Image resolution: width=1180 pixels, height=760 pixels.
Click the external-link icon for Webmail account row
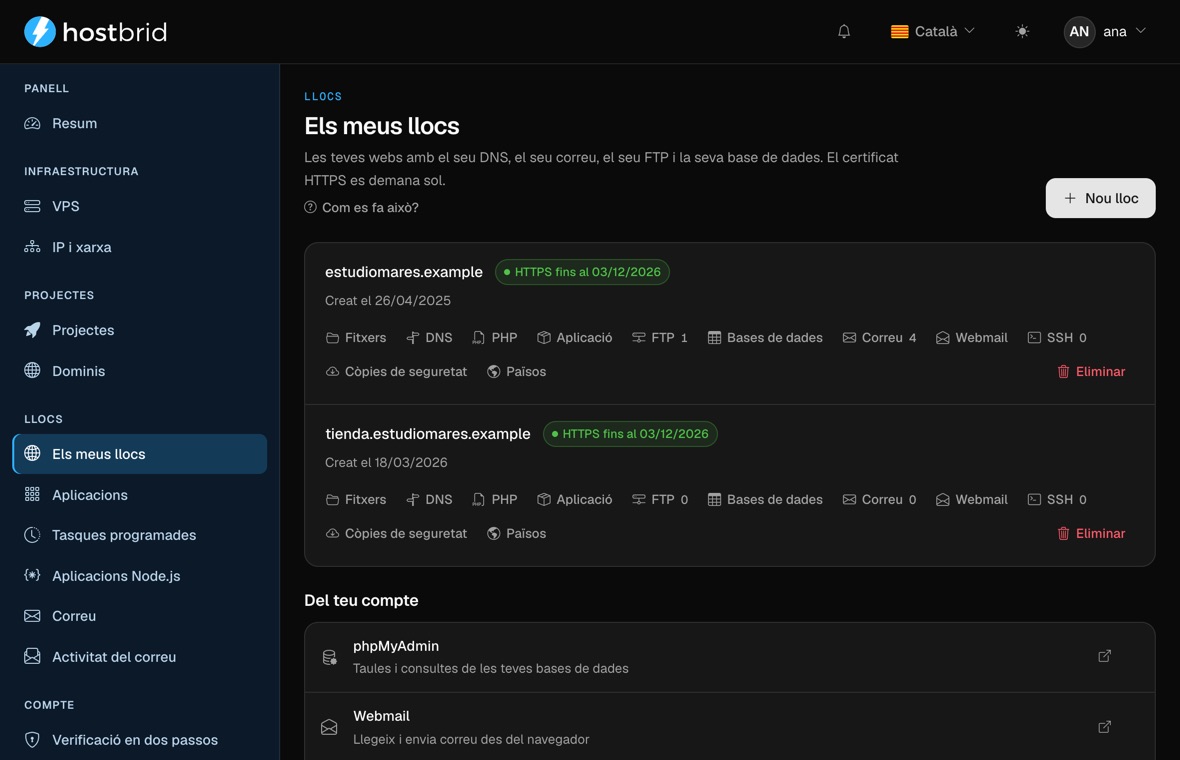(x=1104, y=727)
